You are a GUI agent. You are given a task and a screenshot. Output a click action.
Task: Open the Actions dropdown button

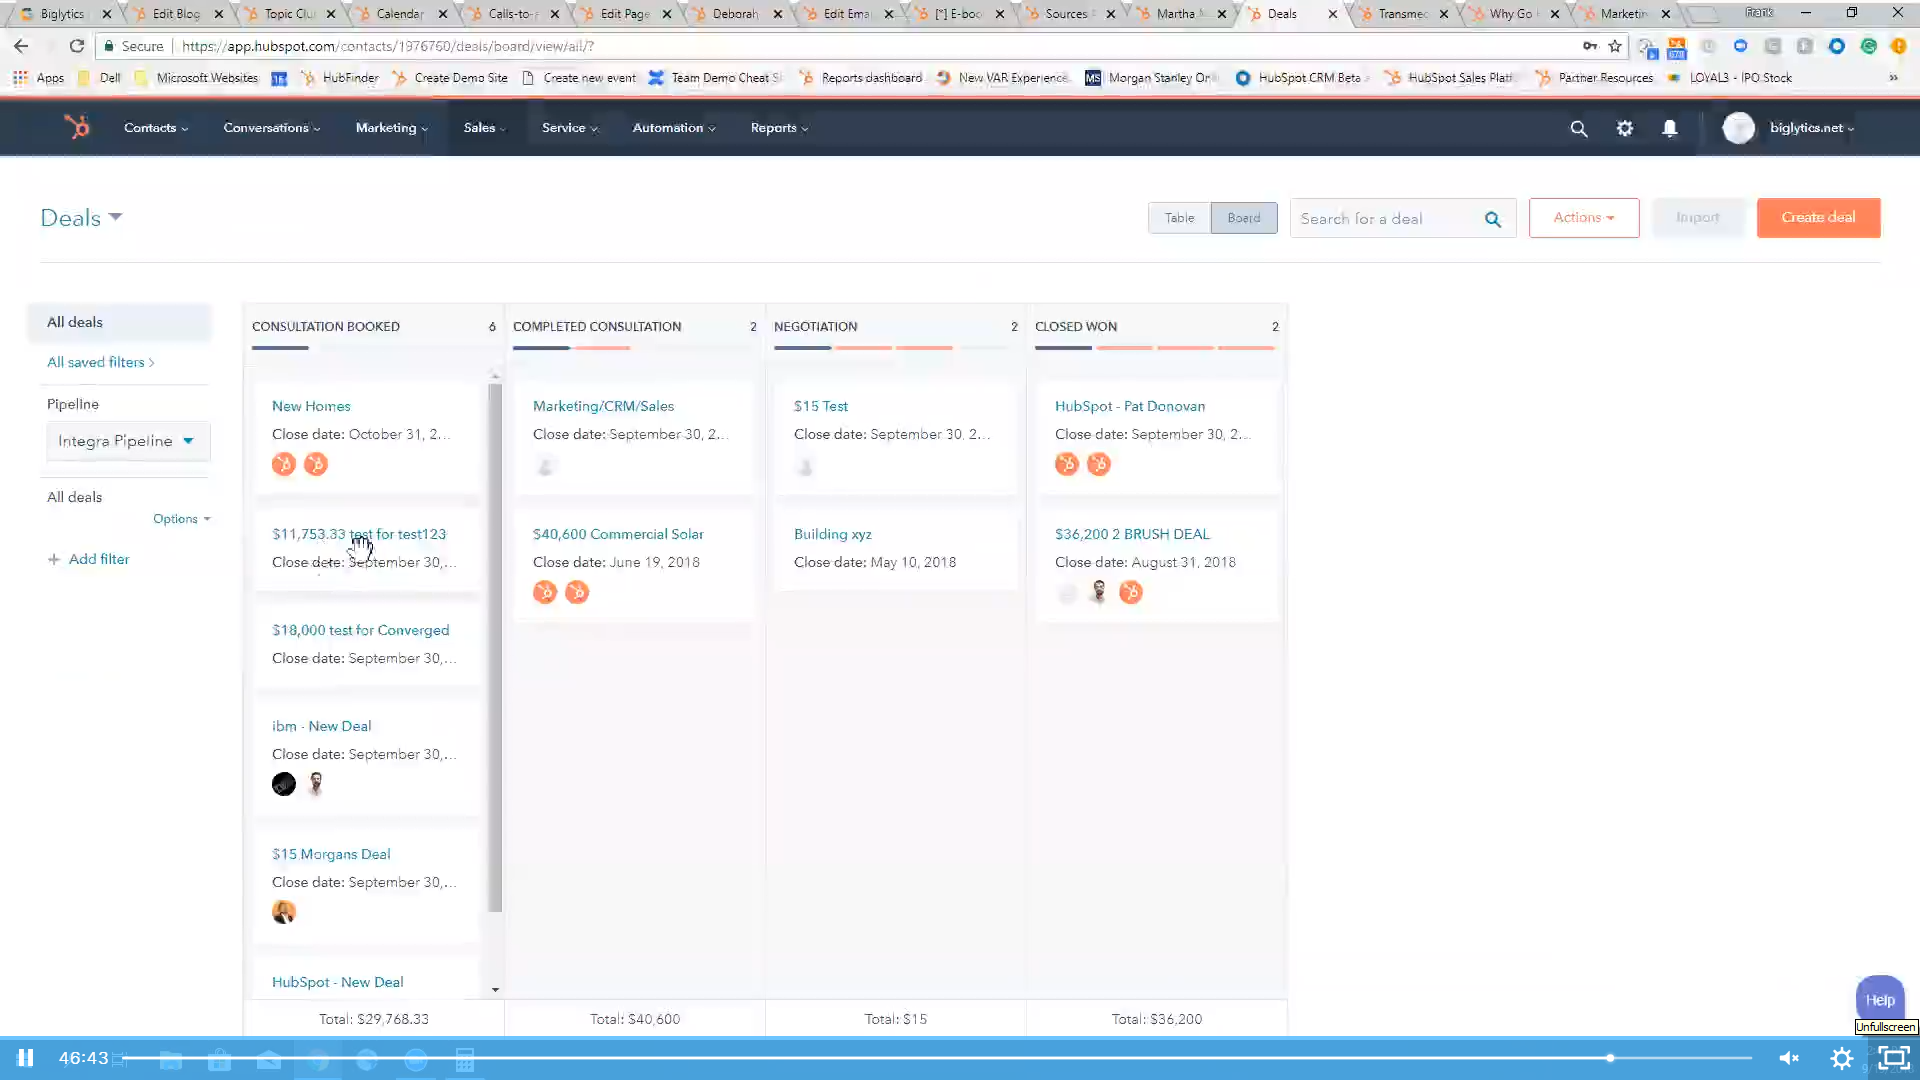pyautogui.click(x=1583, y=218)
